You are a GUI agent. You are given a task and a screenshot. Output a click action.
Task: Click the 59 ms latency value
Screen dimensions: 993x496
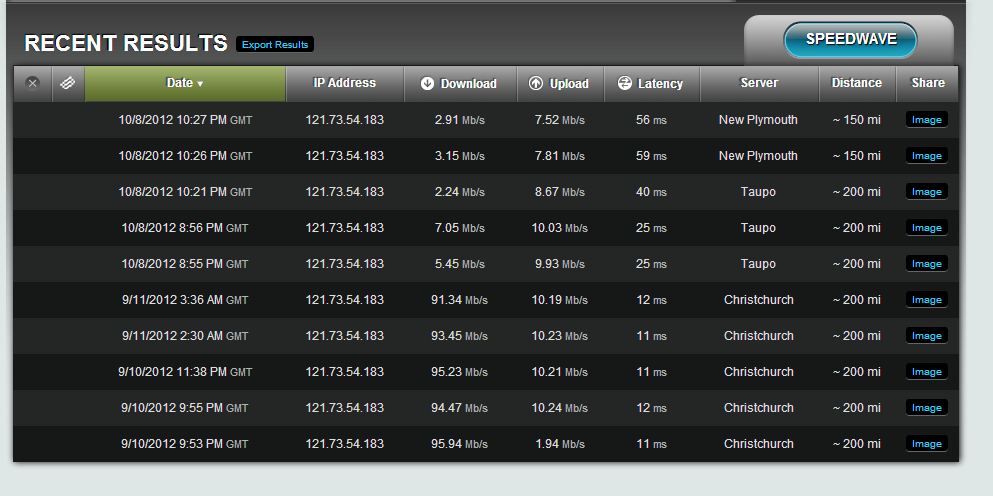pyautogui.click(x=651, y=156)
